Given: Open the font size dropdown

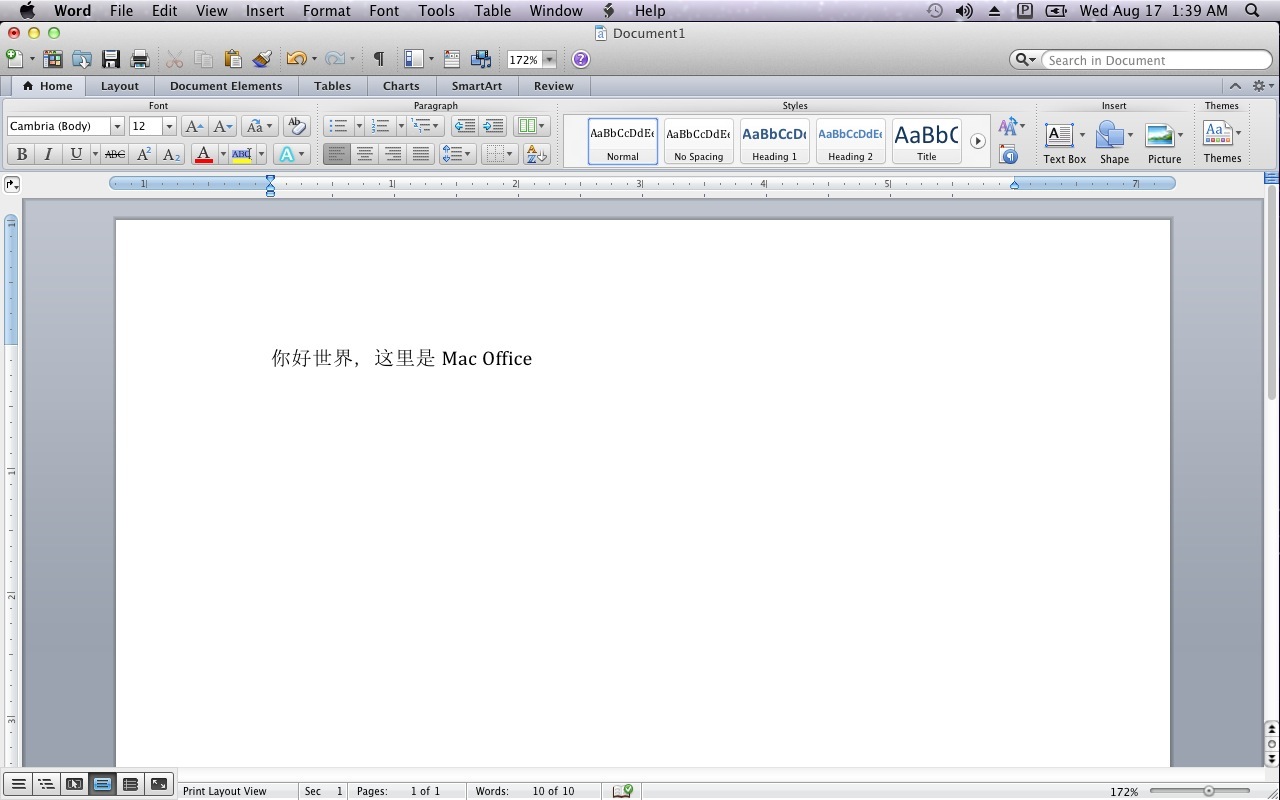Looking at the screenshot, I should coord(169,126).
